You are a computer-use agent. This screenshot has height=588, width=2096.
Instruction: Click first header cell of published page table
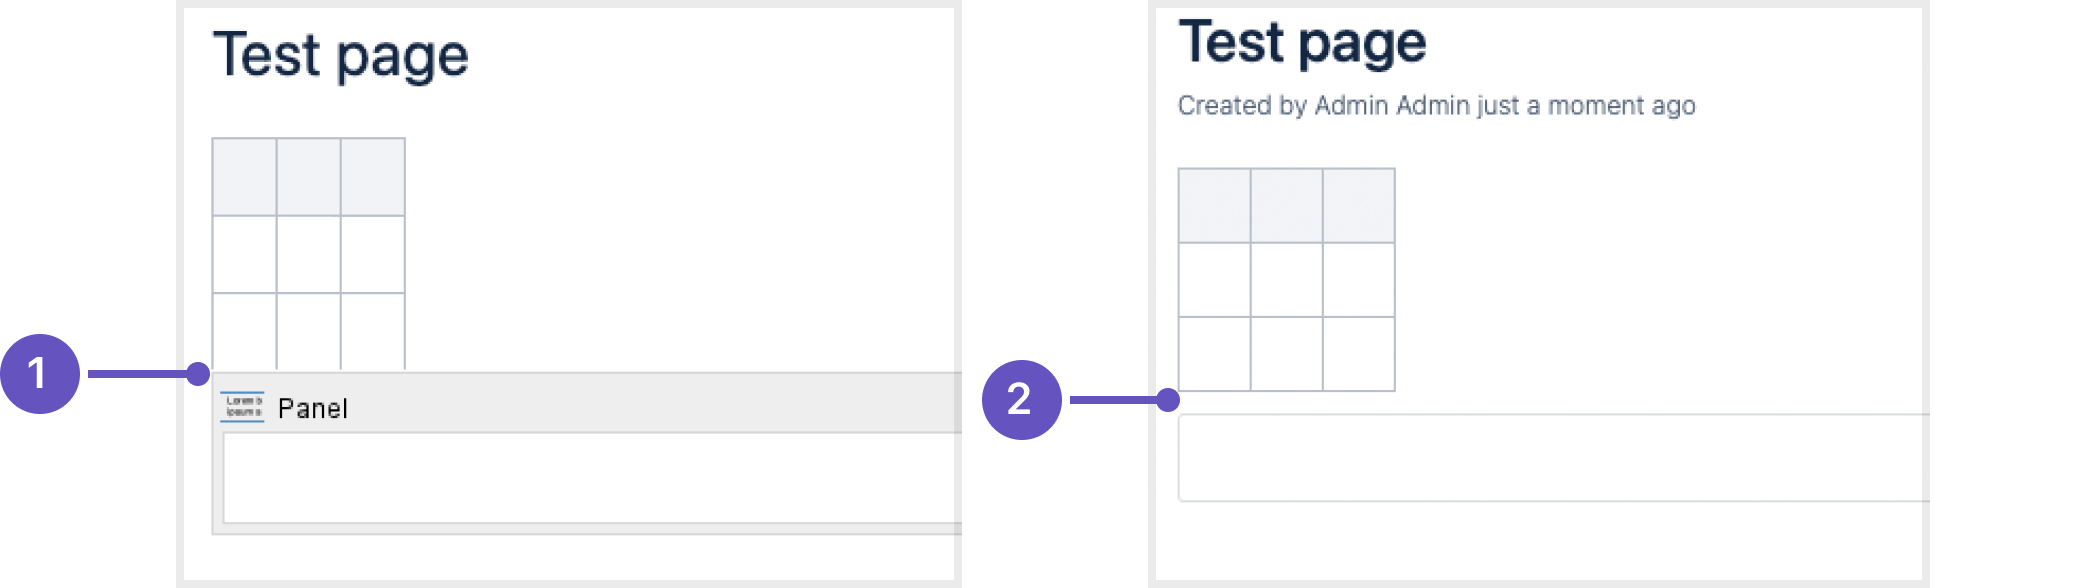[1214, 206]
